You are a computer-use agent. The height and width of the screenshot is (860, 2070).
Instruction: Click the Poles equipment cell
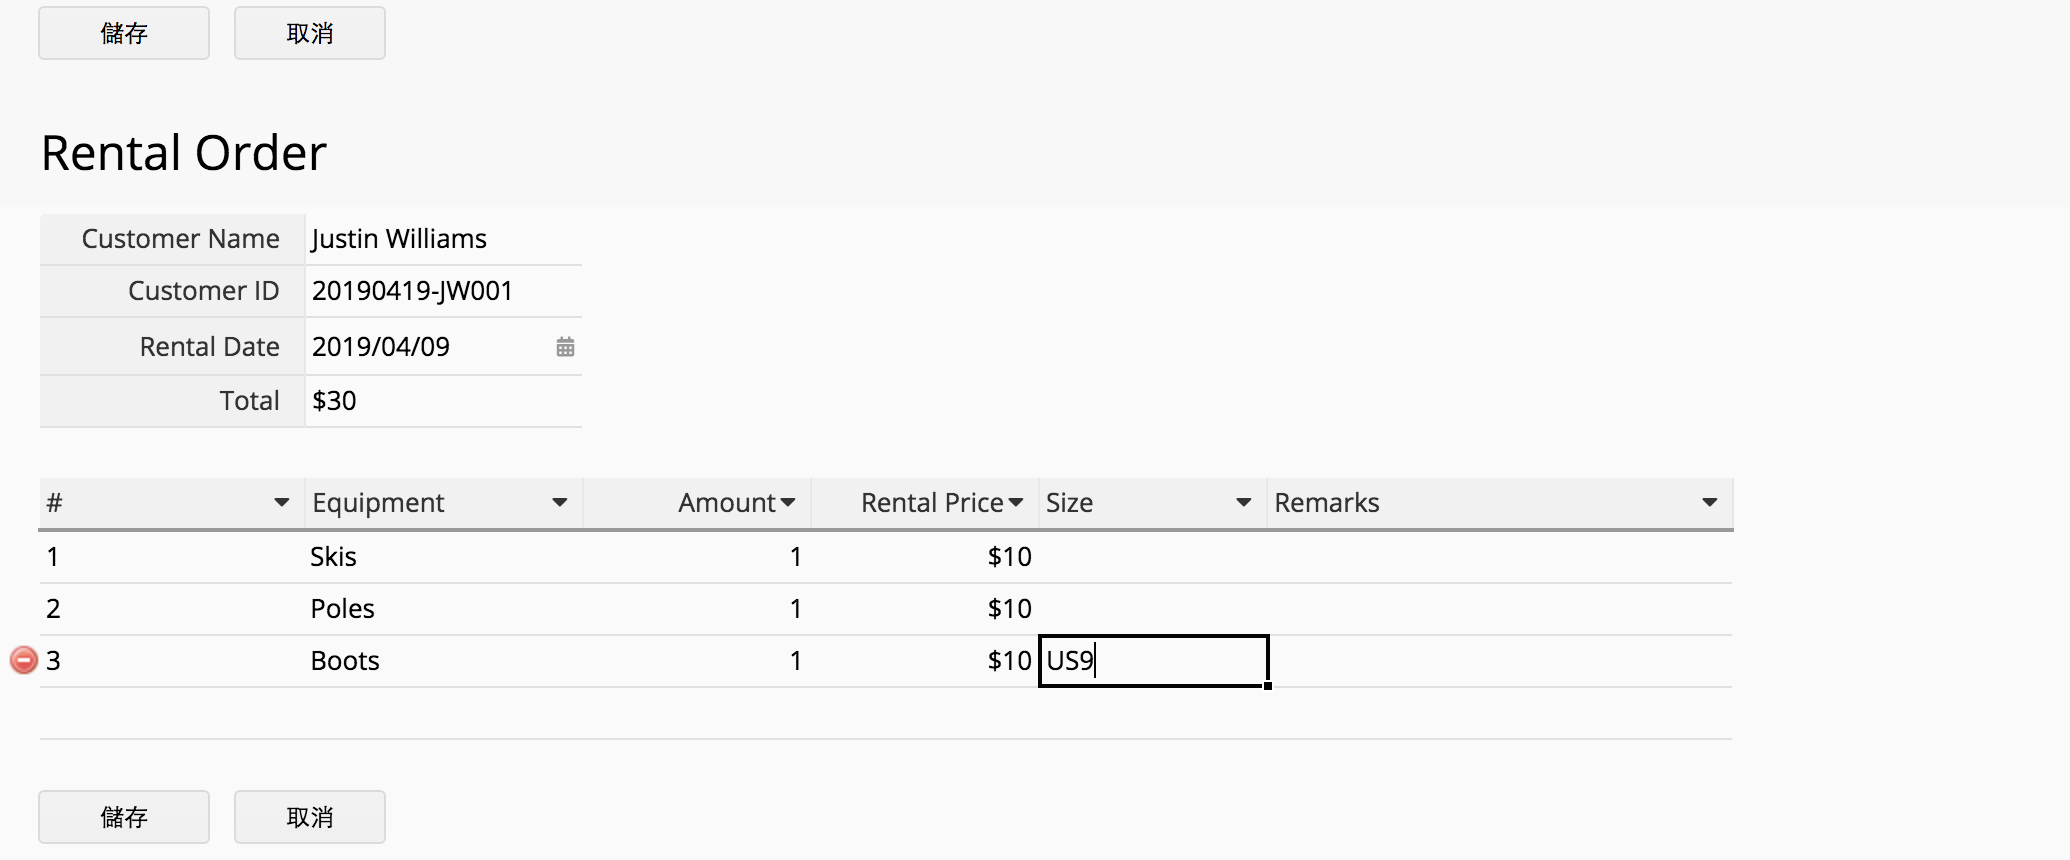443,609
